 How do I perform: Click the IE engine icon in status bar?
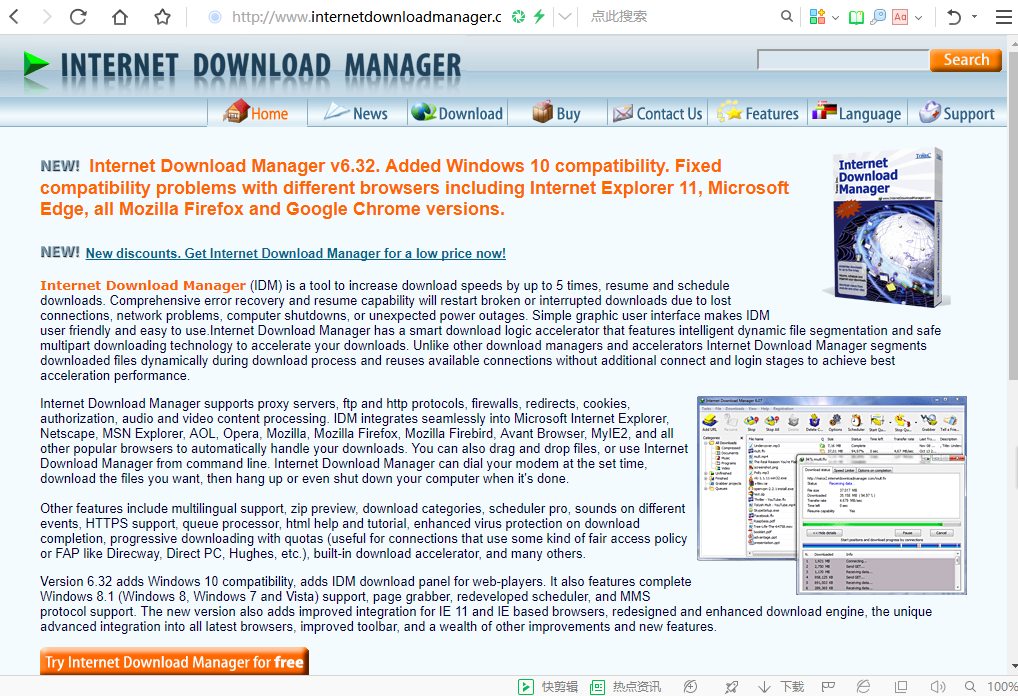(x=863, y=687)
